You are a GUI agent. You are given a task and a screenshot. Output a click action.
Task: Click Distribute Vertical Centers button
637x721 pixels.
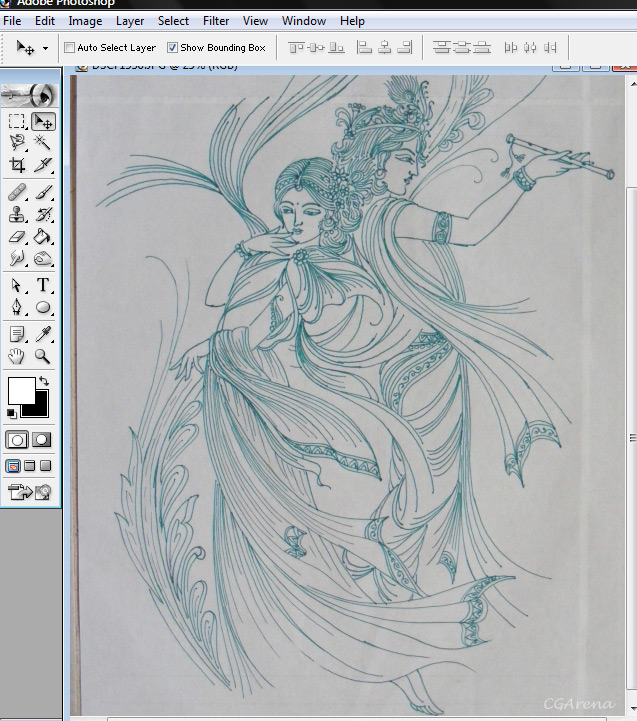click(462, 47)
